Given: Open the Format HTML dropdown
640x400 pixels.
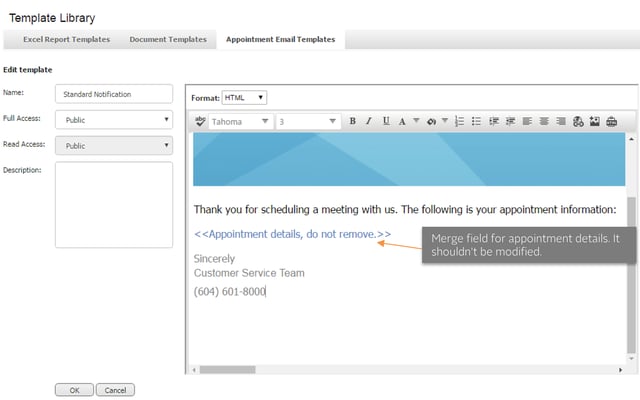Looking at the screenshot, I should (x=244, y=98).
